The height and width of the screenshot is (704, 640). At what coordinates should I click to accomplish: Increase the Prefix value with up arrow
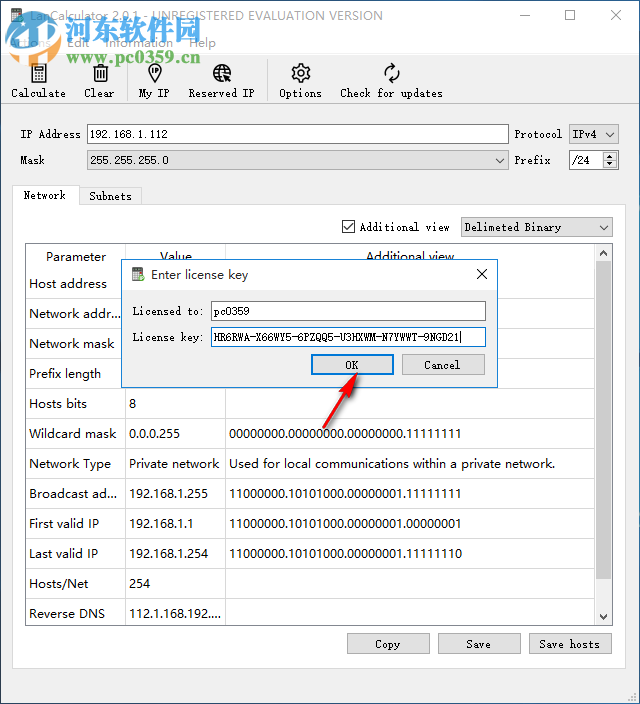(609, 156)
